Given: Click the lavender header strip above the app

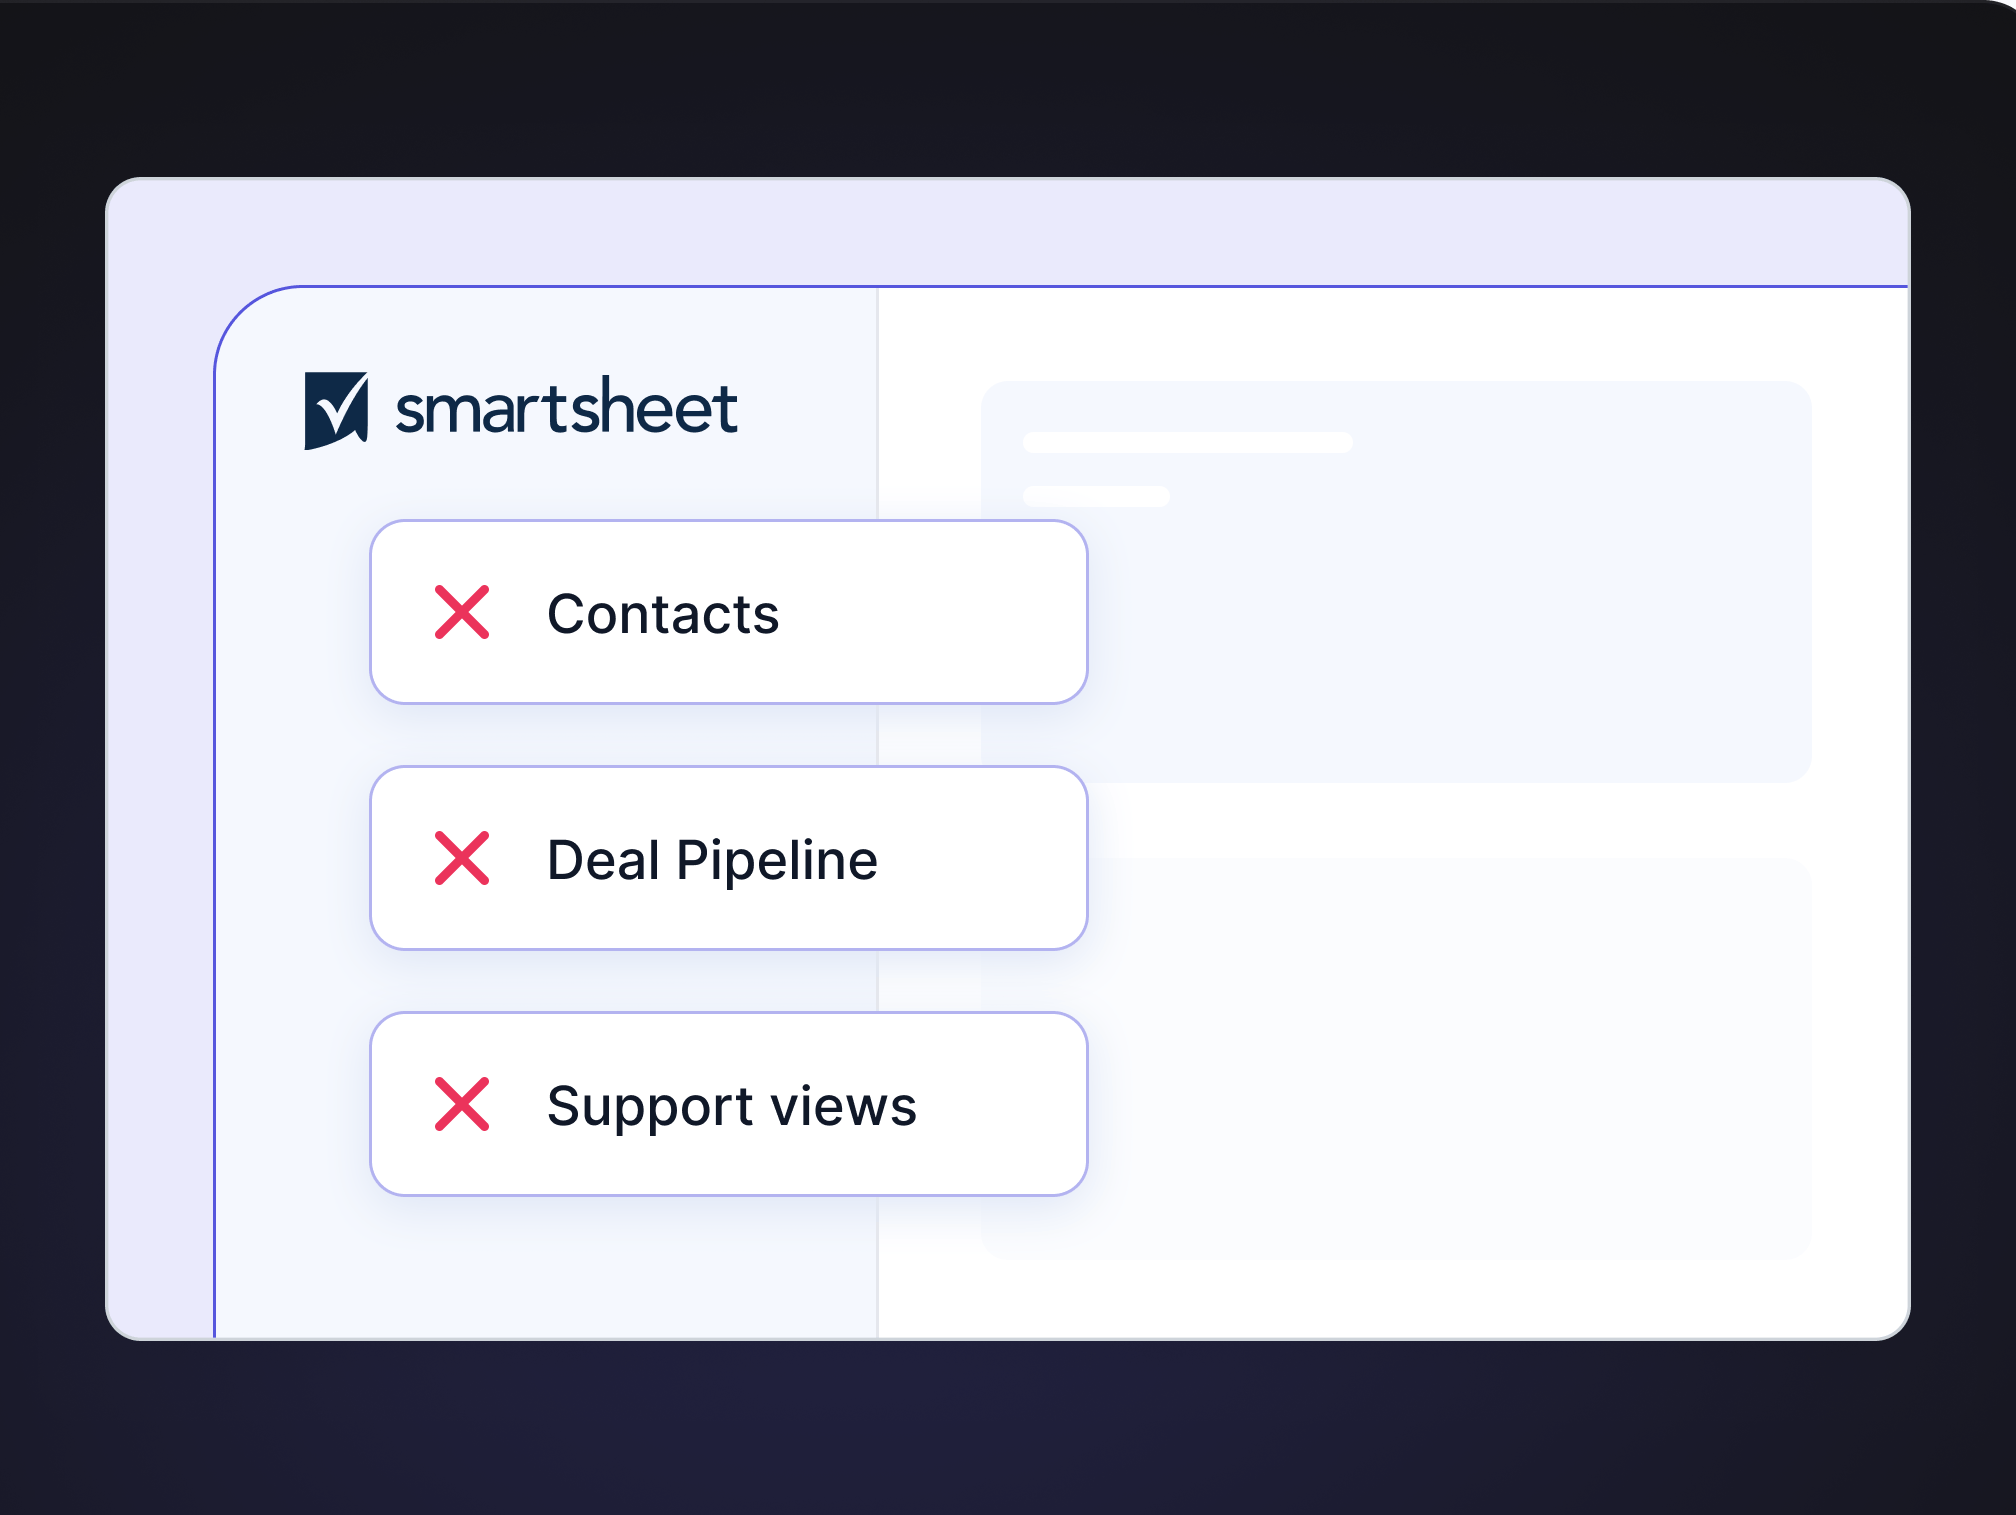Looking at the screenshot, I should [1000, 232].
